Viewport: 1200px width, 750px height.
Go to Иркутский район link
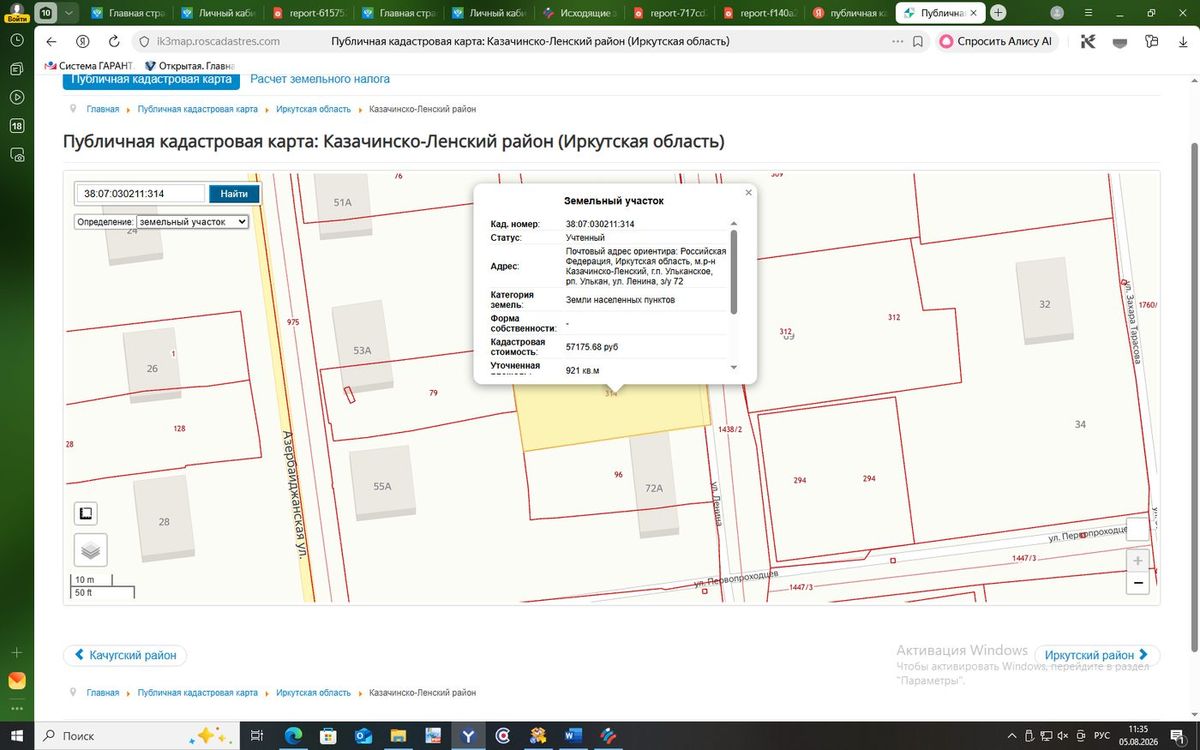[x=1097, y=656]
